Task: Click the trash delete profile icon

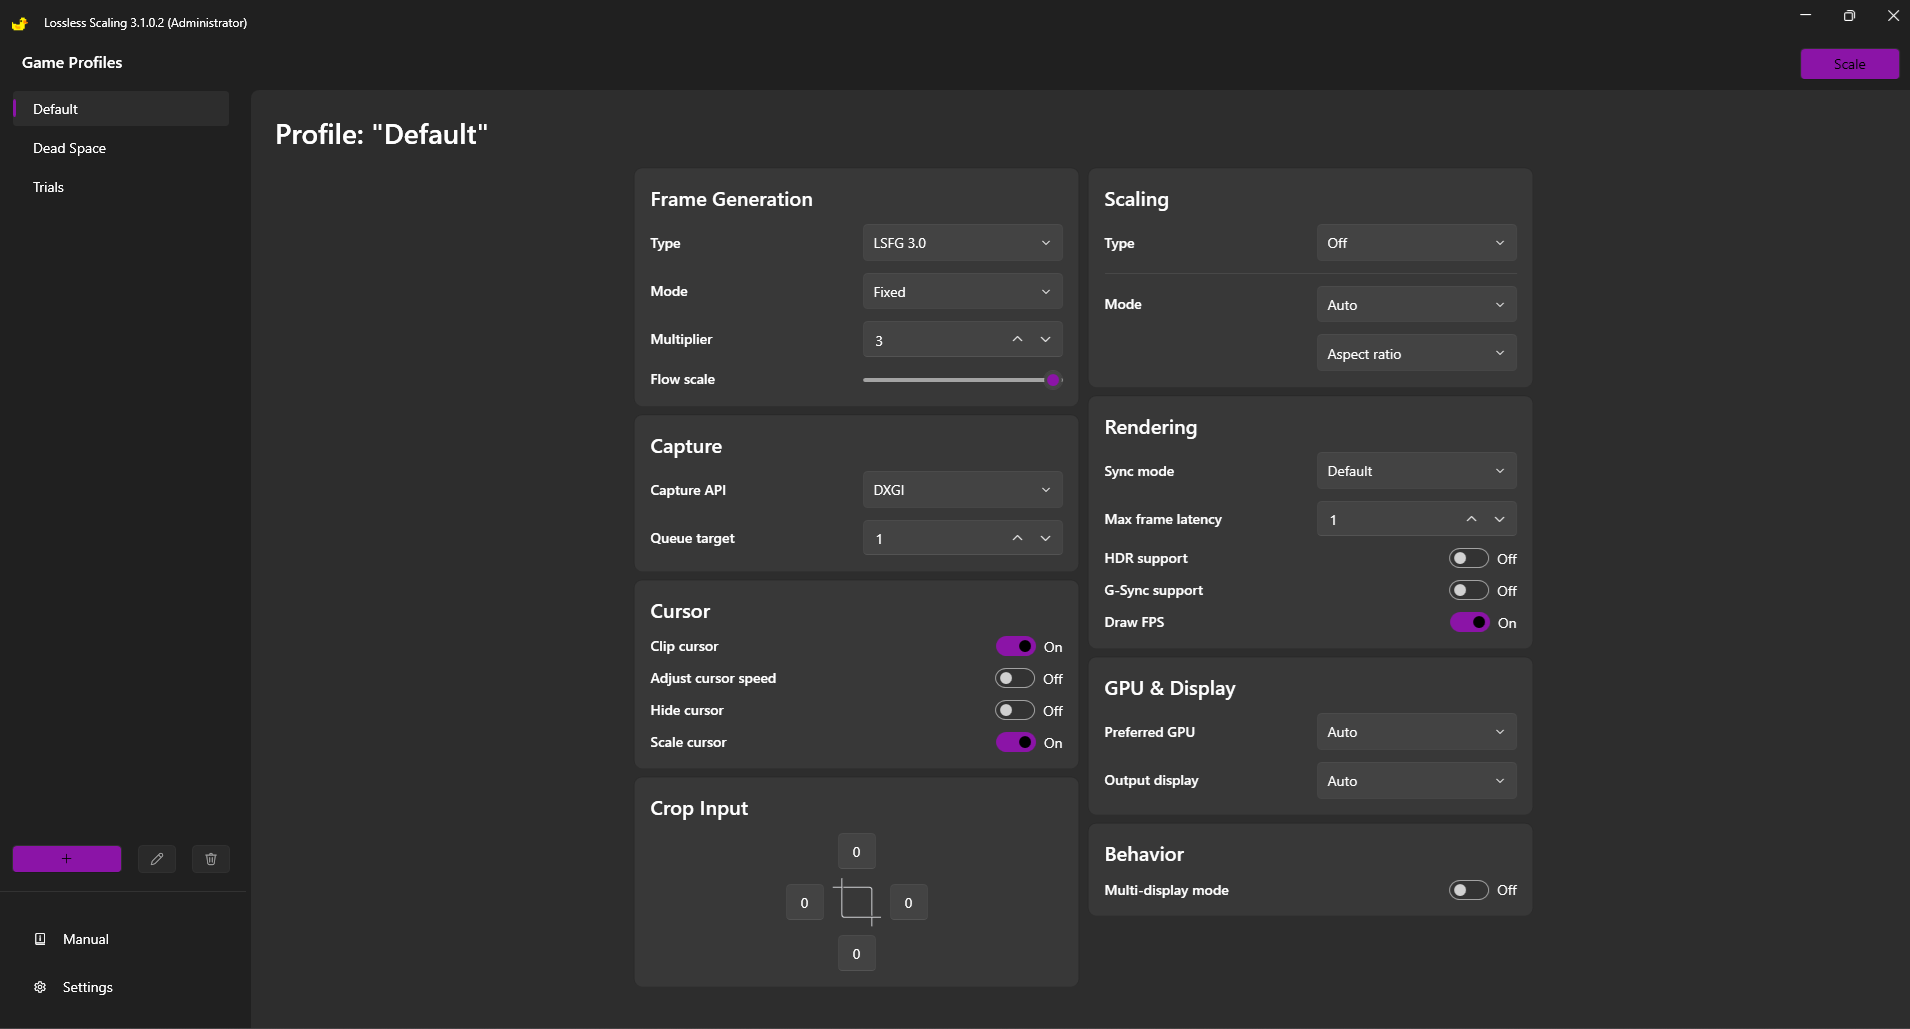Action: (211, 859)
